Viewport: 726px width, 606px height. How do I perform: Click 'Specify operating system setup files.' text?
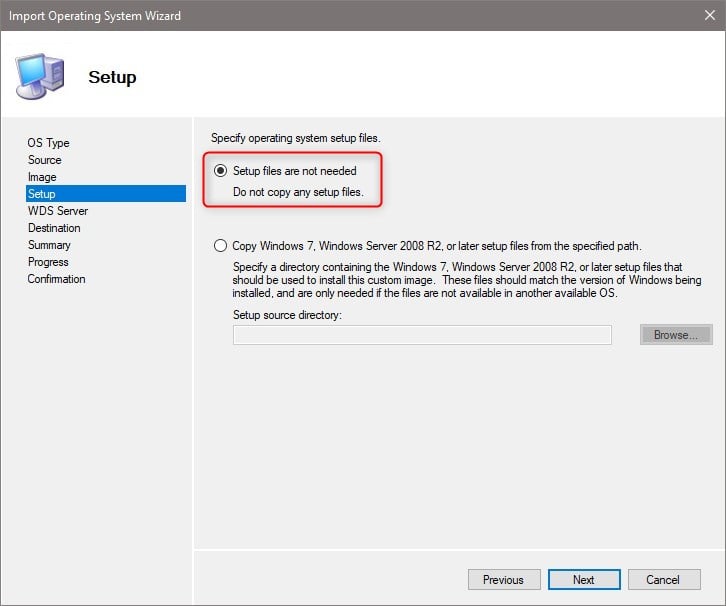295,138
